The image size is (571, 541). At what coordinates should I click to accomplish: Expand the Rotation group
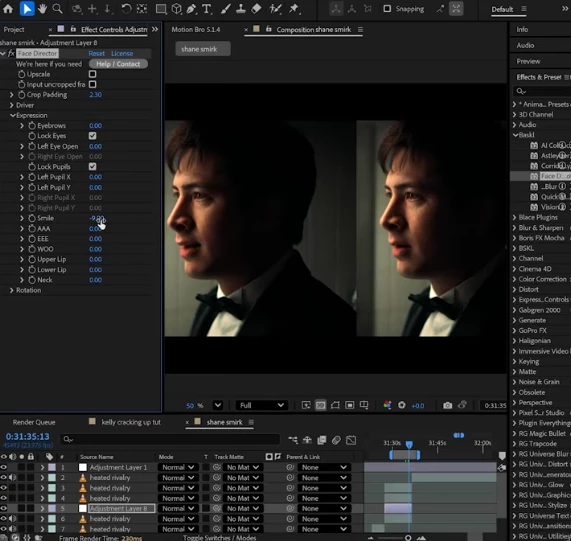tap(11, 290)
